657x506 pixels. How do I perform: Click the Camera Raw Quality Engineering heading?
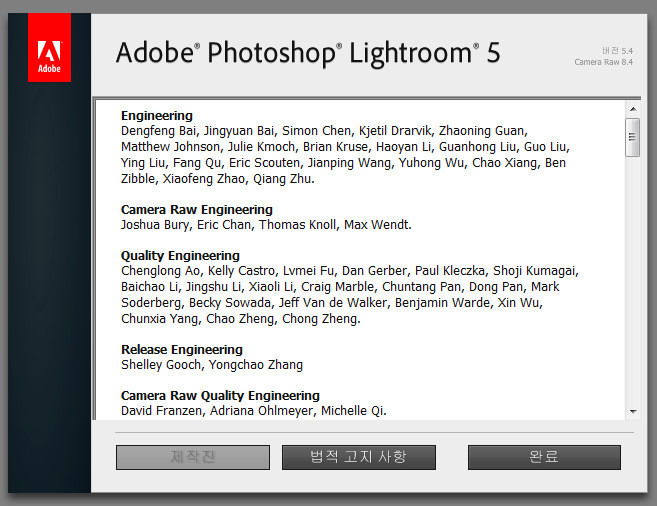tap(220, 395)
